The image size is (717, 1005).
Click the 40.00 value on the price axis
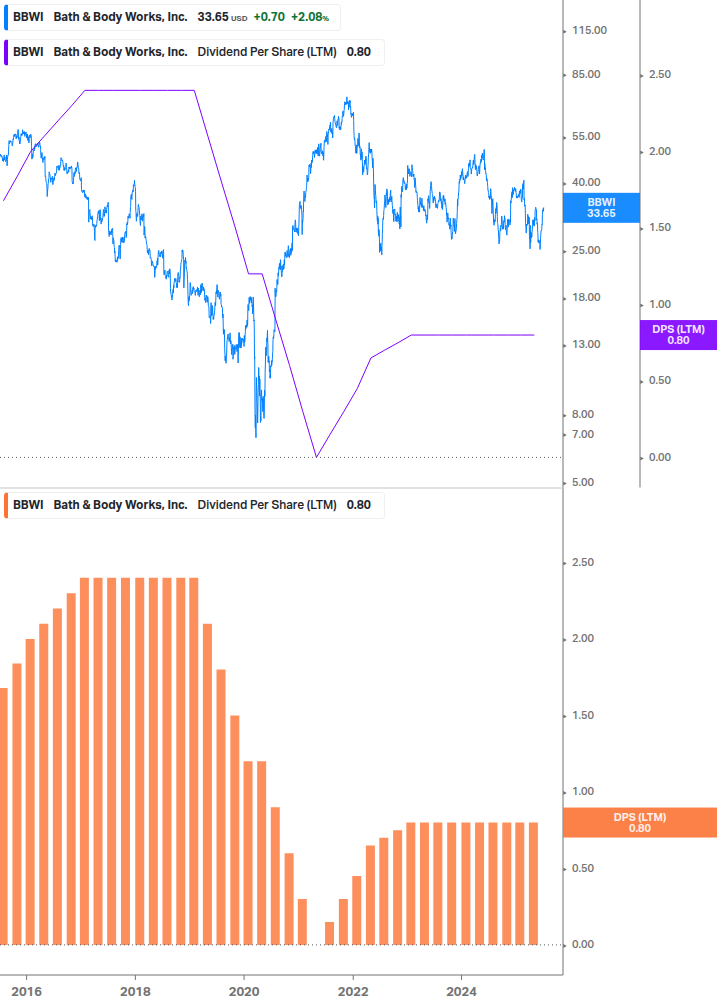click(x=586, y=183)
